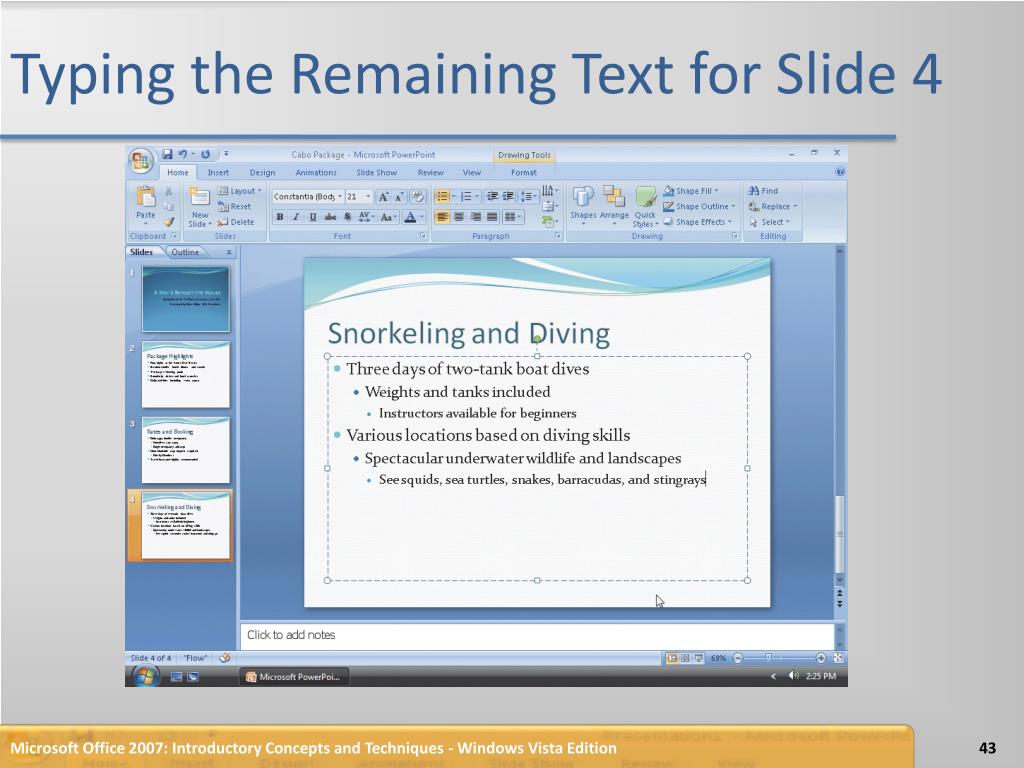Open the round Office button

click(140, 161)
